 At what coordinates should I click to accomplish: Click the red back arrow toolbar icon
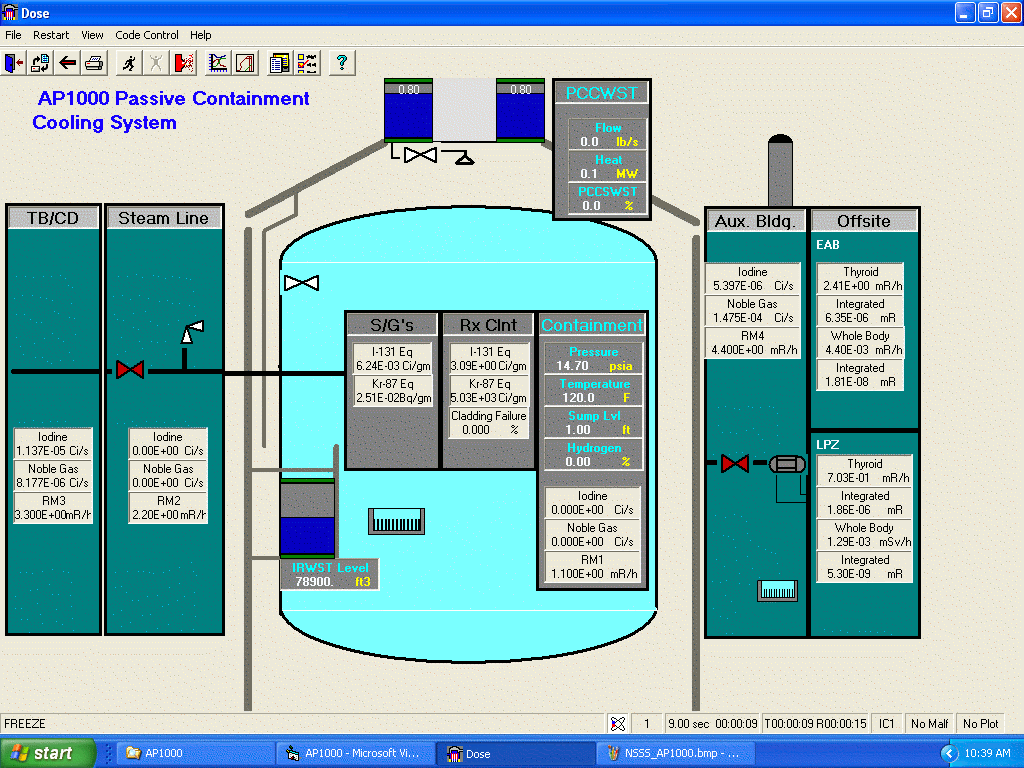coord(67,63)
